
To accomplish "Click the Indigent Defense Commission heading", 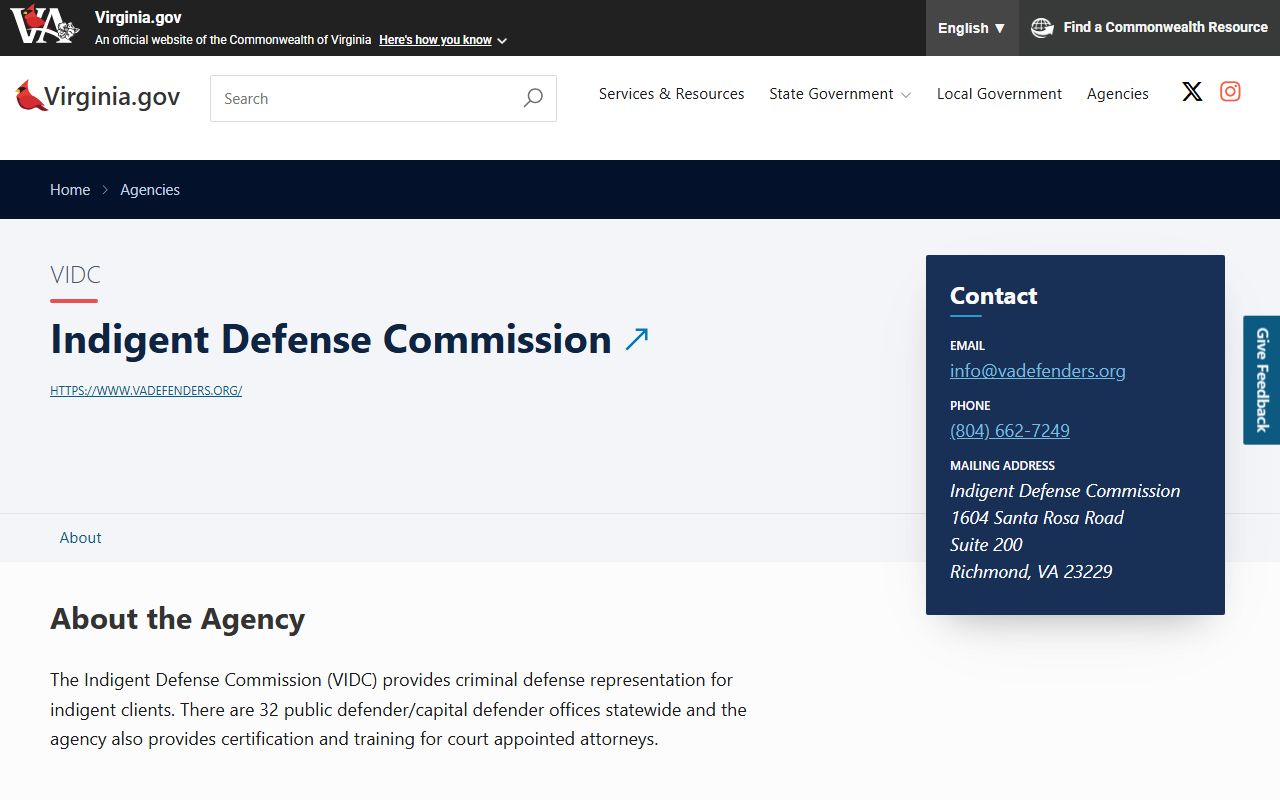I will click(331, 339).
